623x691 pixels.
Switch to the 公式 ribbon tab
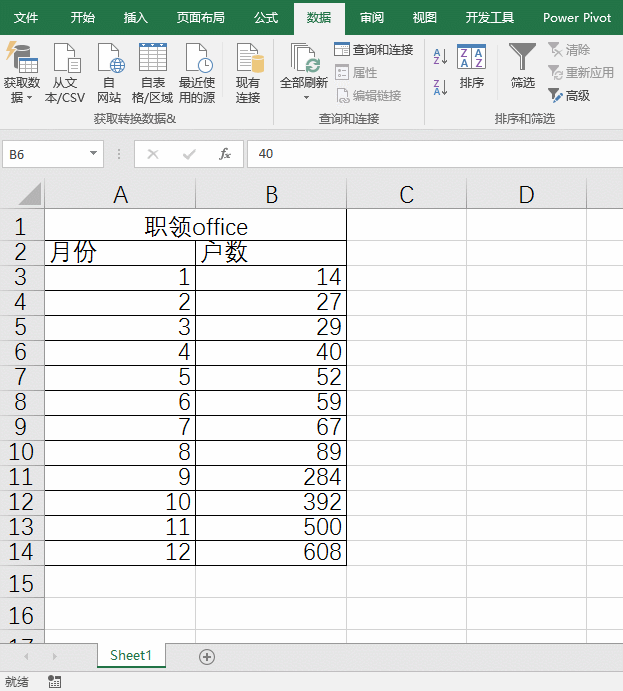266,18
